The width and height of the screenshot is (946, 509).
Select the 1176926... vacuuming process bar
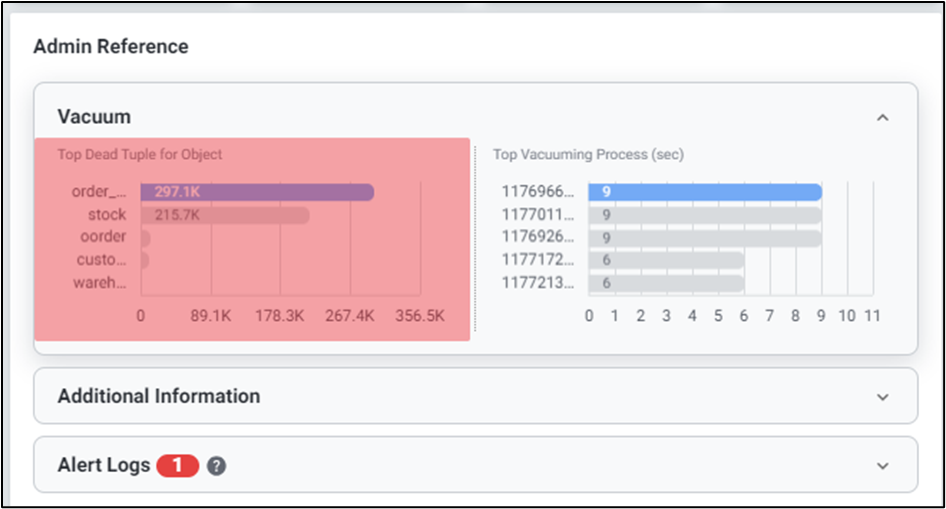tap(705, 238)
